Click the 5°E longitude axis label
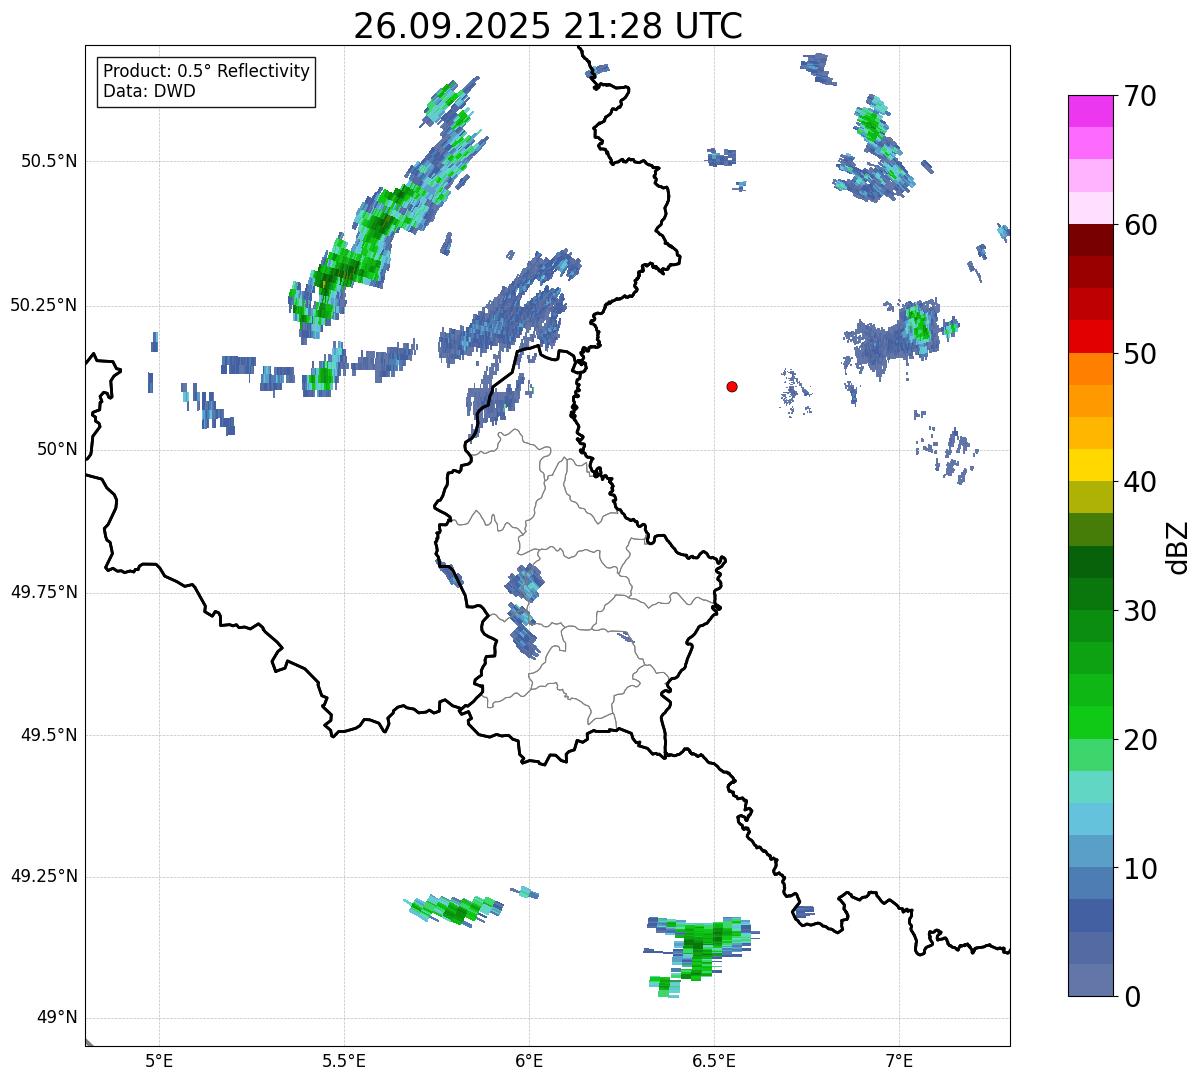This screenshot has width=1202, height=1081. (x=159, y=1060)
